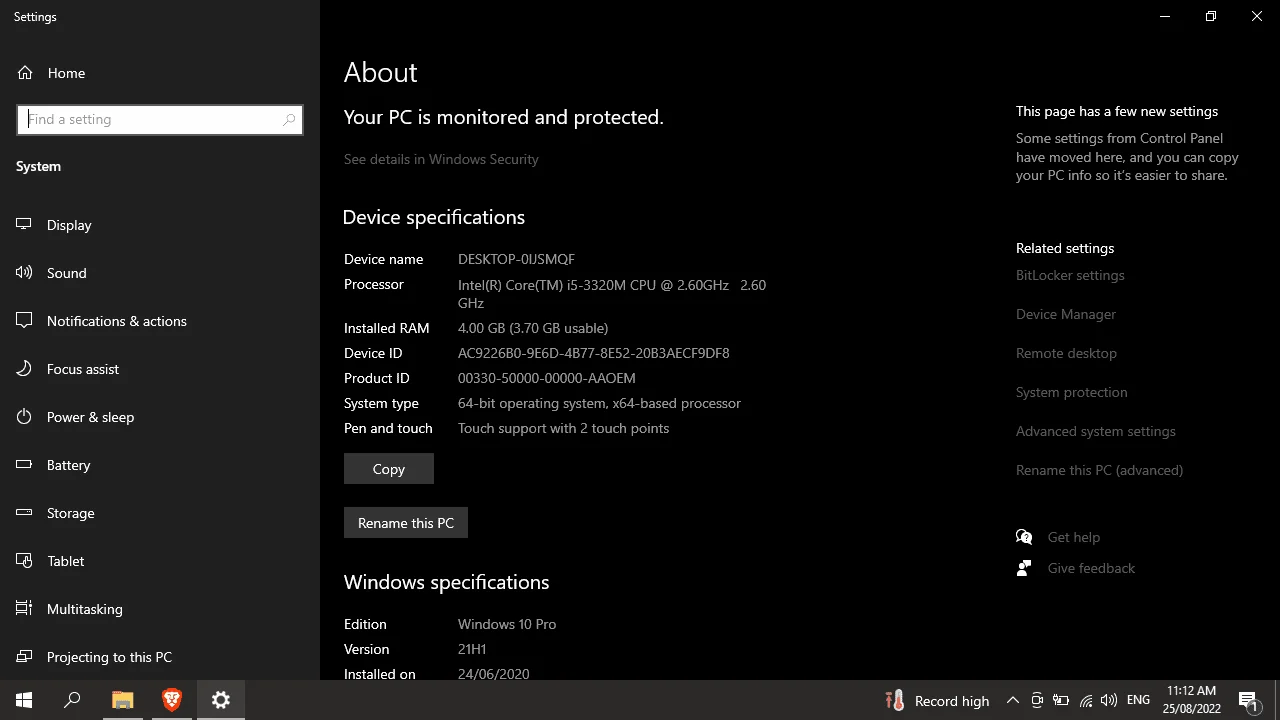Go to Settings Home
1280x720 pixels.
coord(160,73)
